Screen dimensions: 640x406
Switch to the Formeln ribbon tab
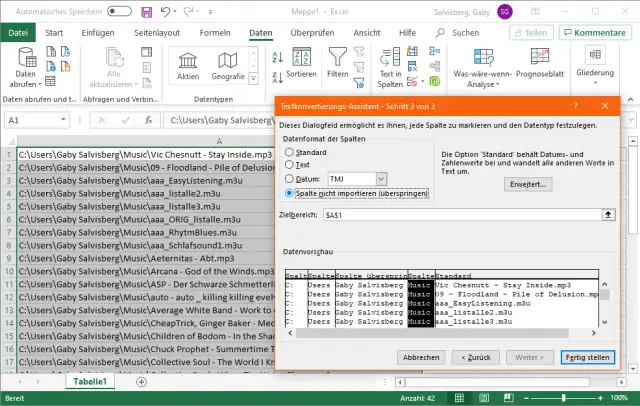(x=214, y=33)
